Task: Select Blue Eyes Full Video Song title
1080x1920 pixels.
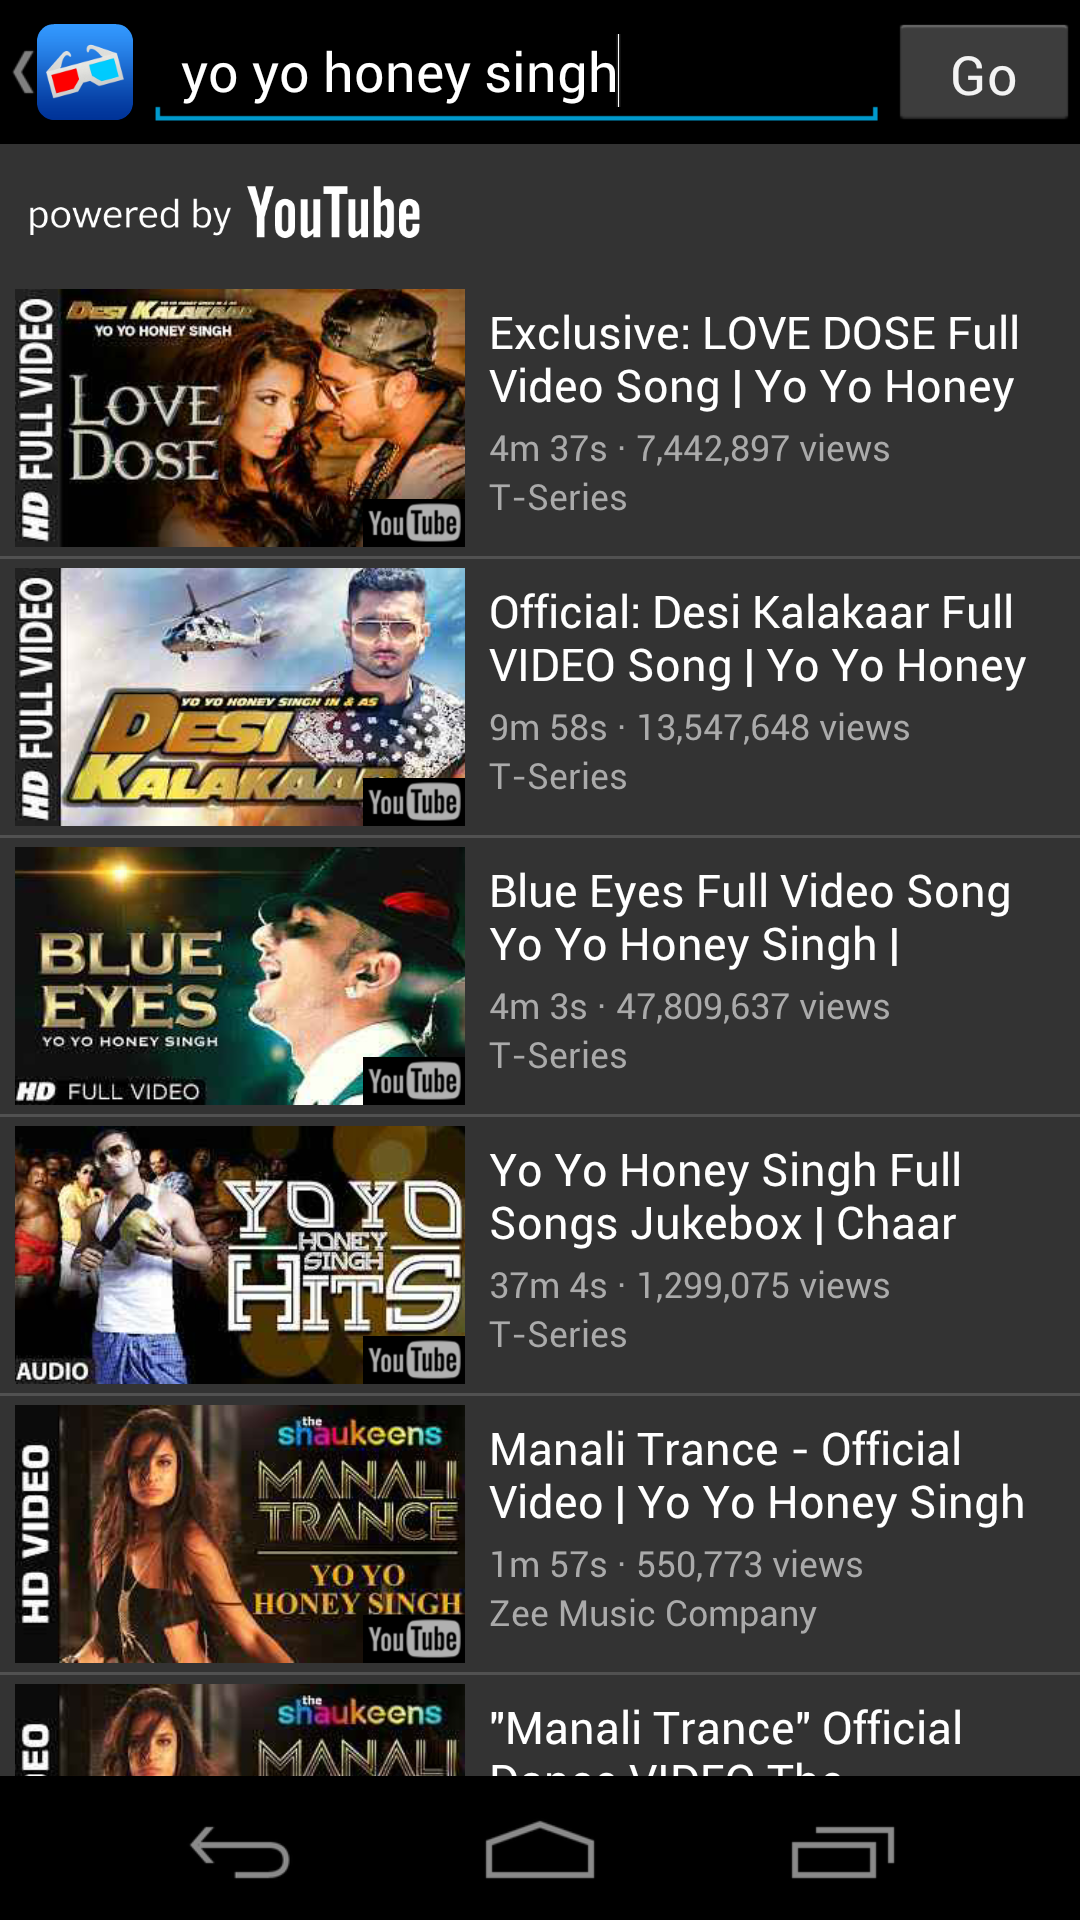Action: (x=750, y=918)
